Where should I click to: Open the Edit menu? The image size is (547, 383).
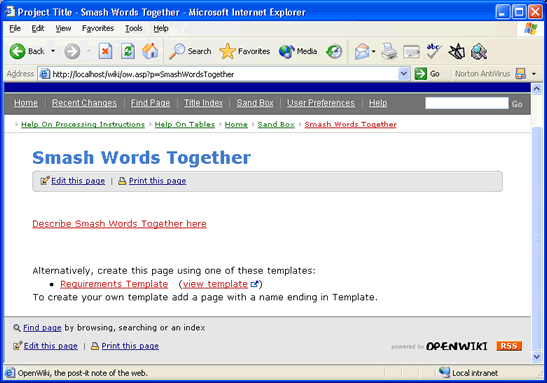tap(38, 28)
